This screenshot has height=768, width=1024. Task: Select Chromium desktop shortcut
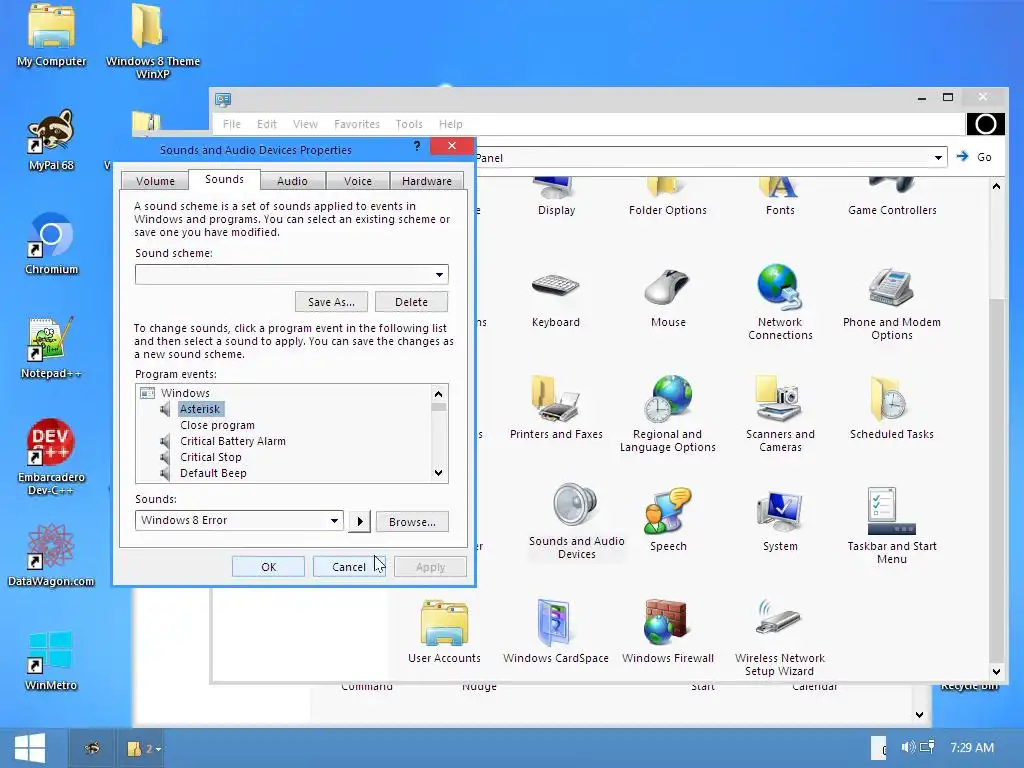pos(51,244)
